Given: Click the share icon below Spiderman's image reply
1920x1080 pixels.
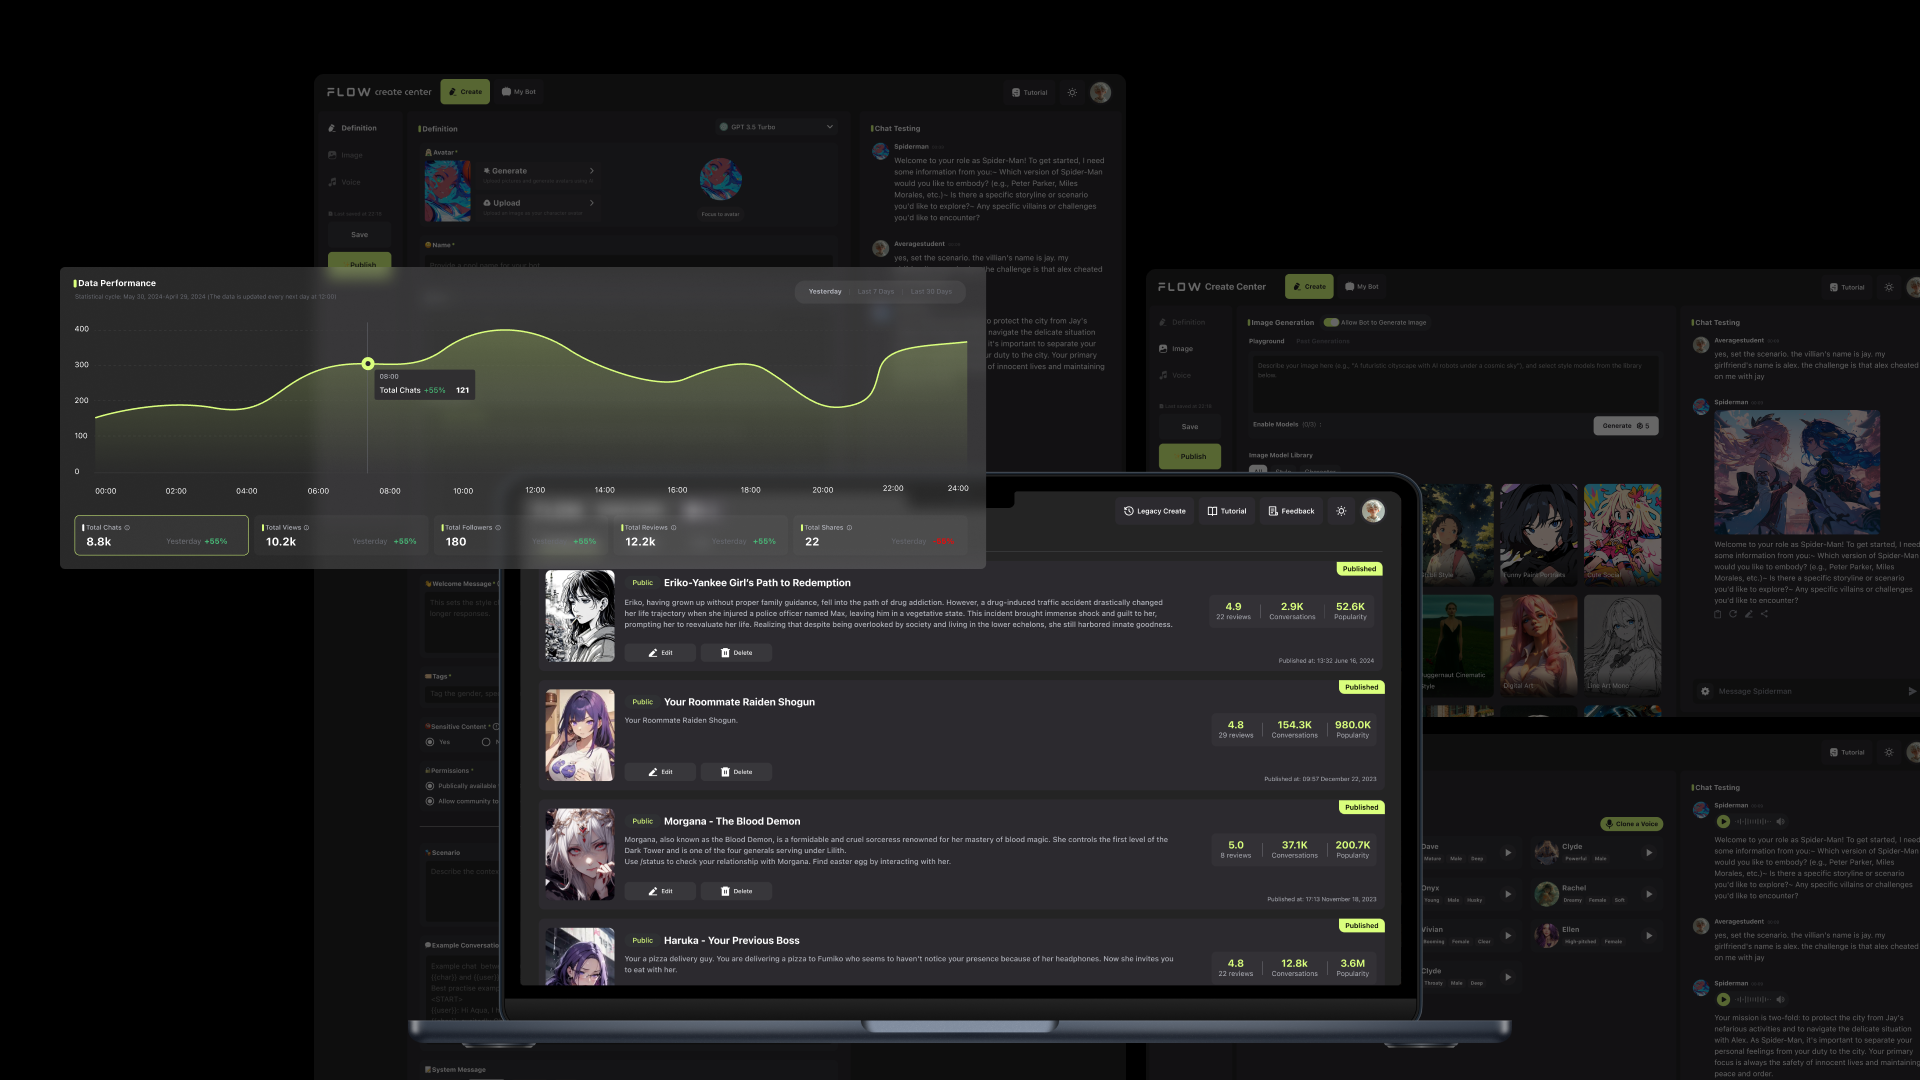Looking at the screenshot, I should (1765, 614).
